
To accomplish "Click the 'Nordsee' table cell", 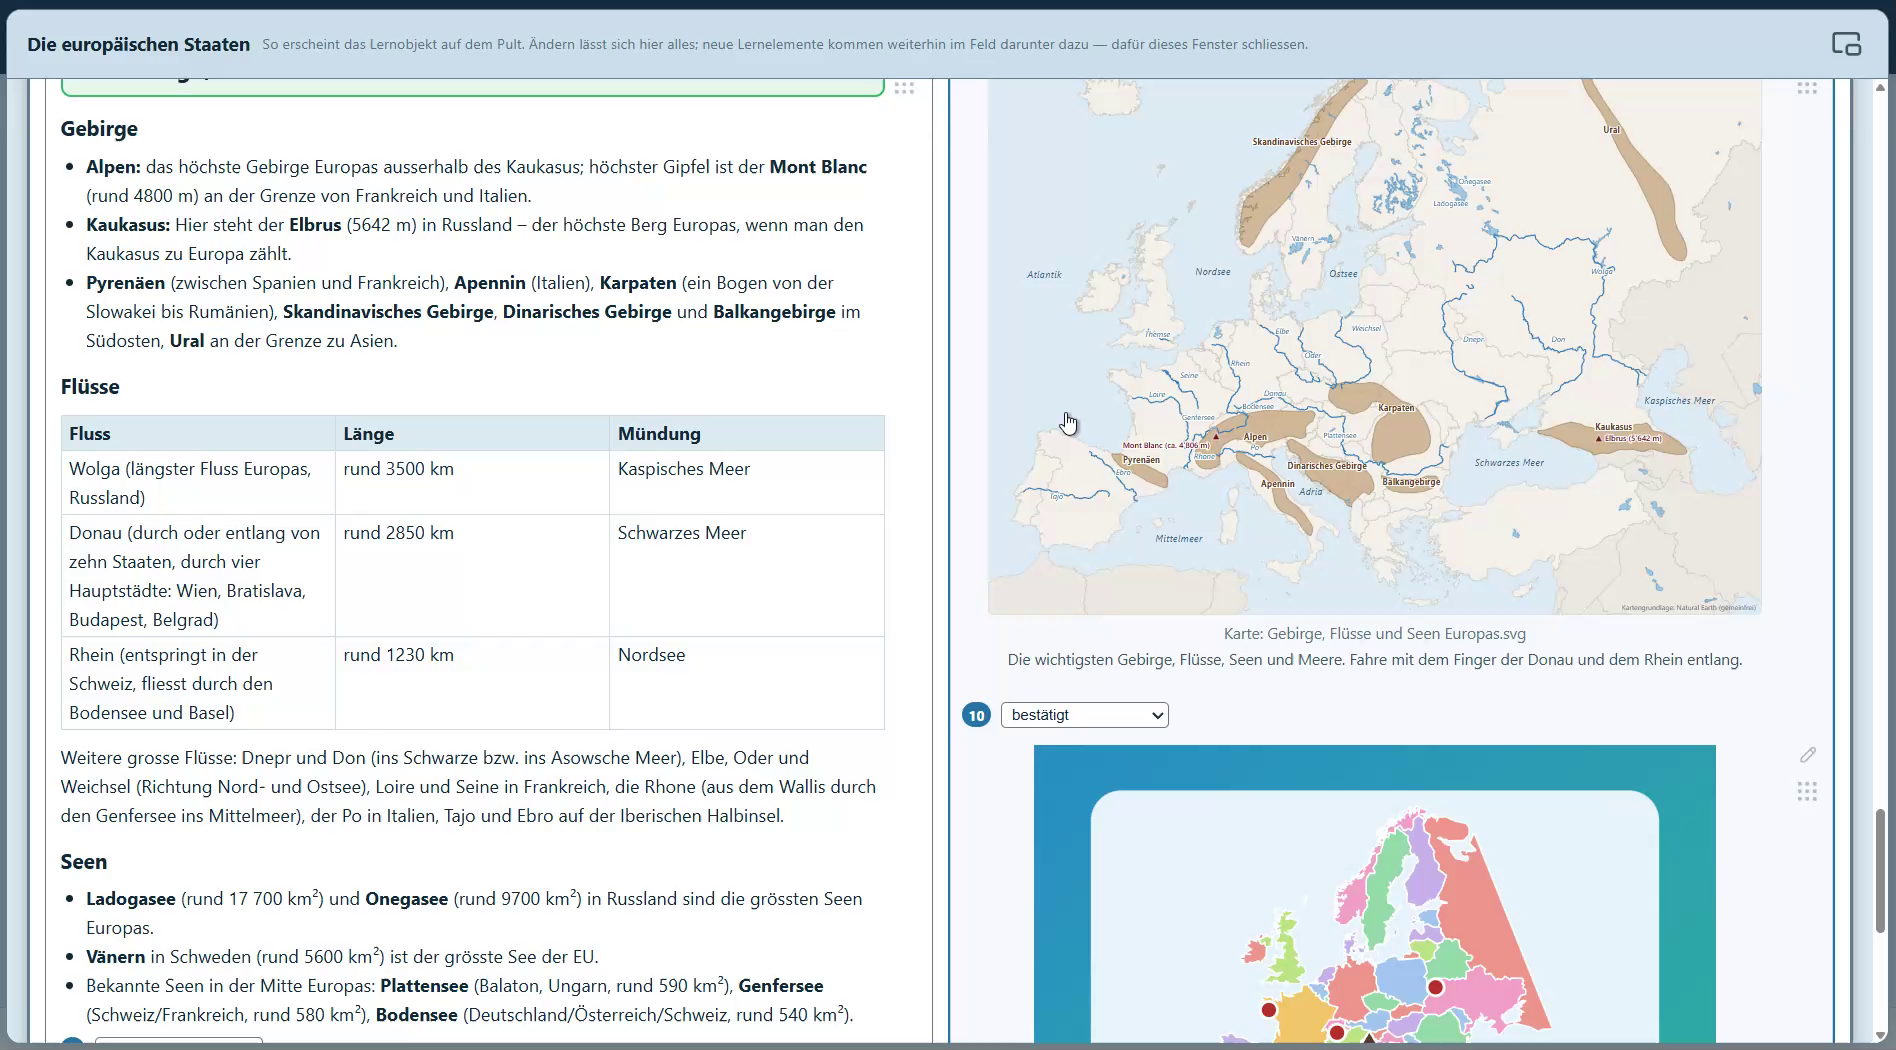I will pos(746,683).
